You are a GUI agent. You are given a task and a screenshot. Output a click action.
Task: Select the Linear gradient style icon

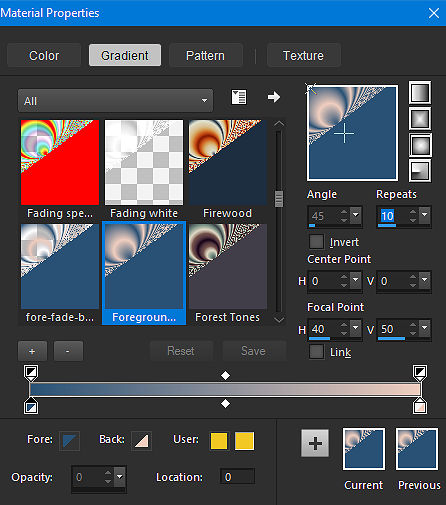coord(420,92)
